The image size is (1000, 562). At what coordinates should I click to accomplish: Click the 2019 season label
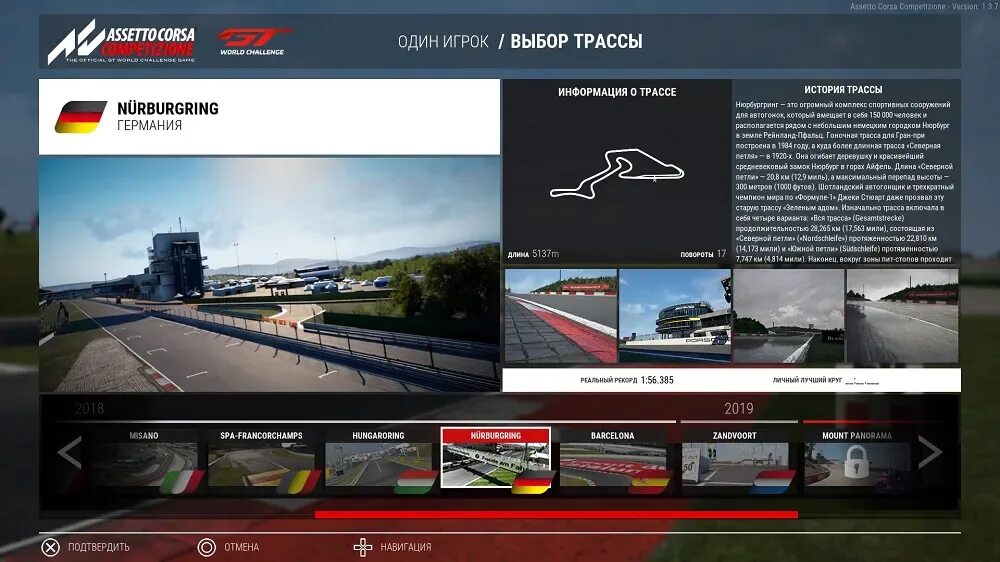coord(739,408)
